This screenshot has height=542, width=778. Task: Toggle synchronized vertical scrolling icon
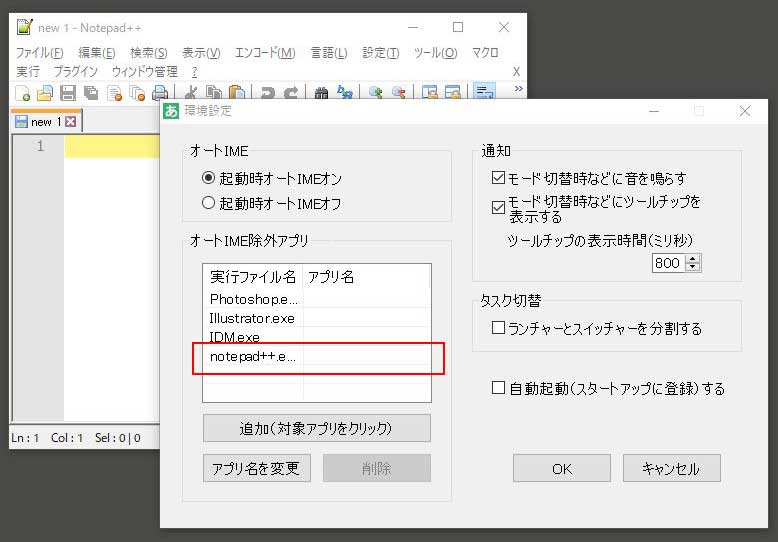pos(429,93)
